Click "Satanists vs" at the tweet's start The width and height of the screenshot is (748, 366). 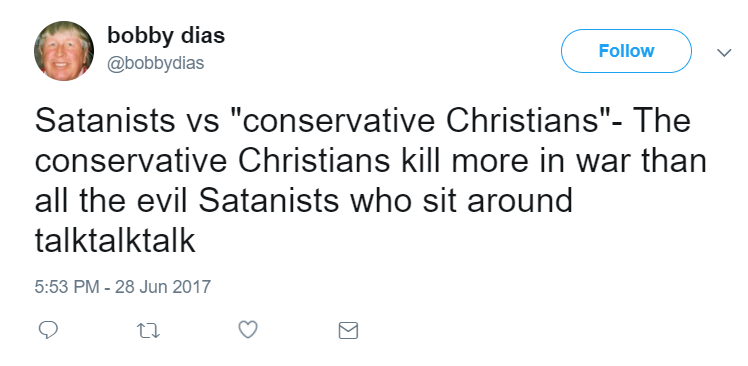tap(127, 120)
